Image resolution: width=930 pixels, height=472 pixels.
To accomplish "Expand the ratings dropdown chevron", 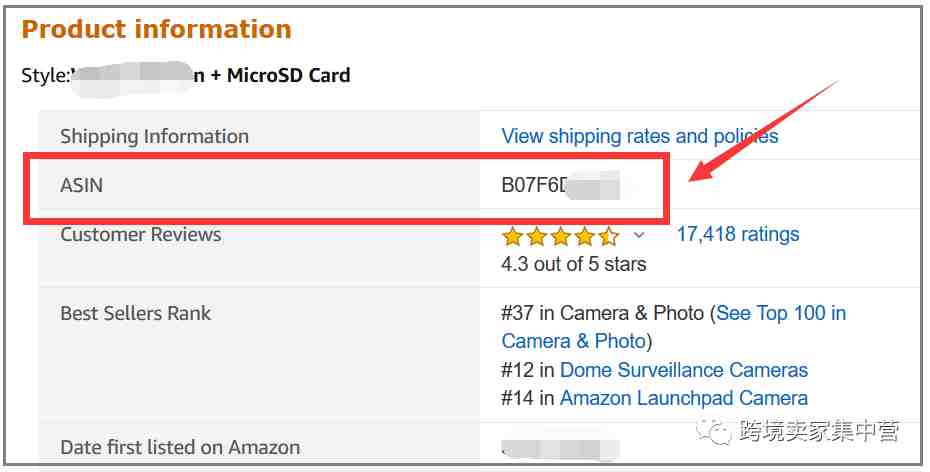I will click(639, 235).
